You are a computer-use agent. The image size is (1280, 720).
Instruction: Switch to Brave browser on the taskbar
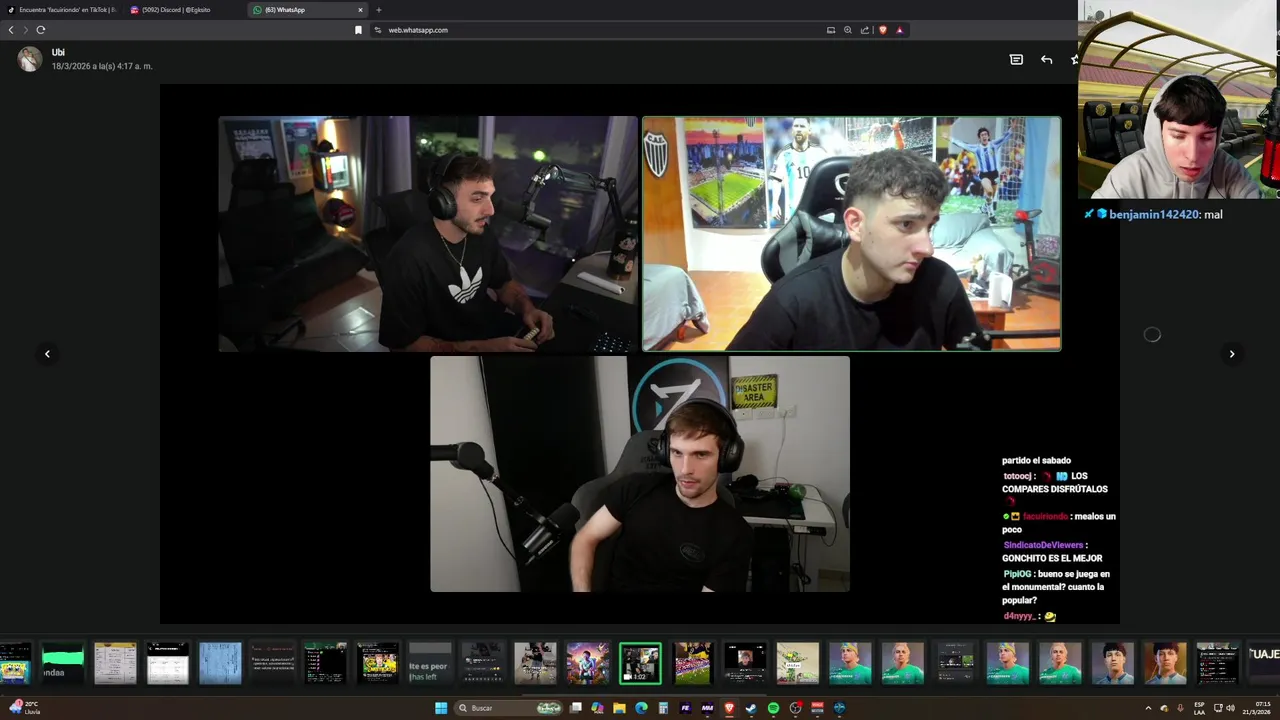pyautogui.click(x=729, y=708)
